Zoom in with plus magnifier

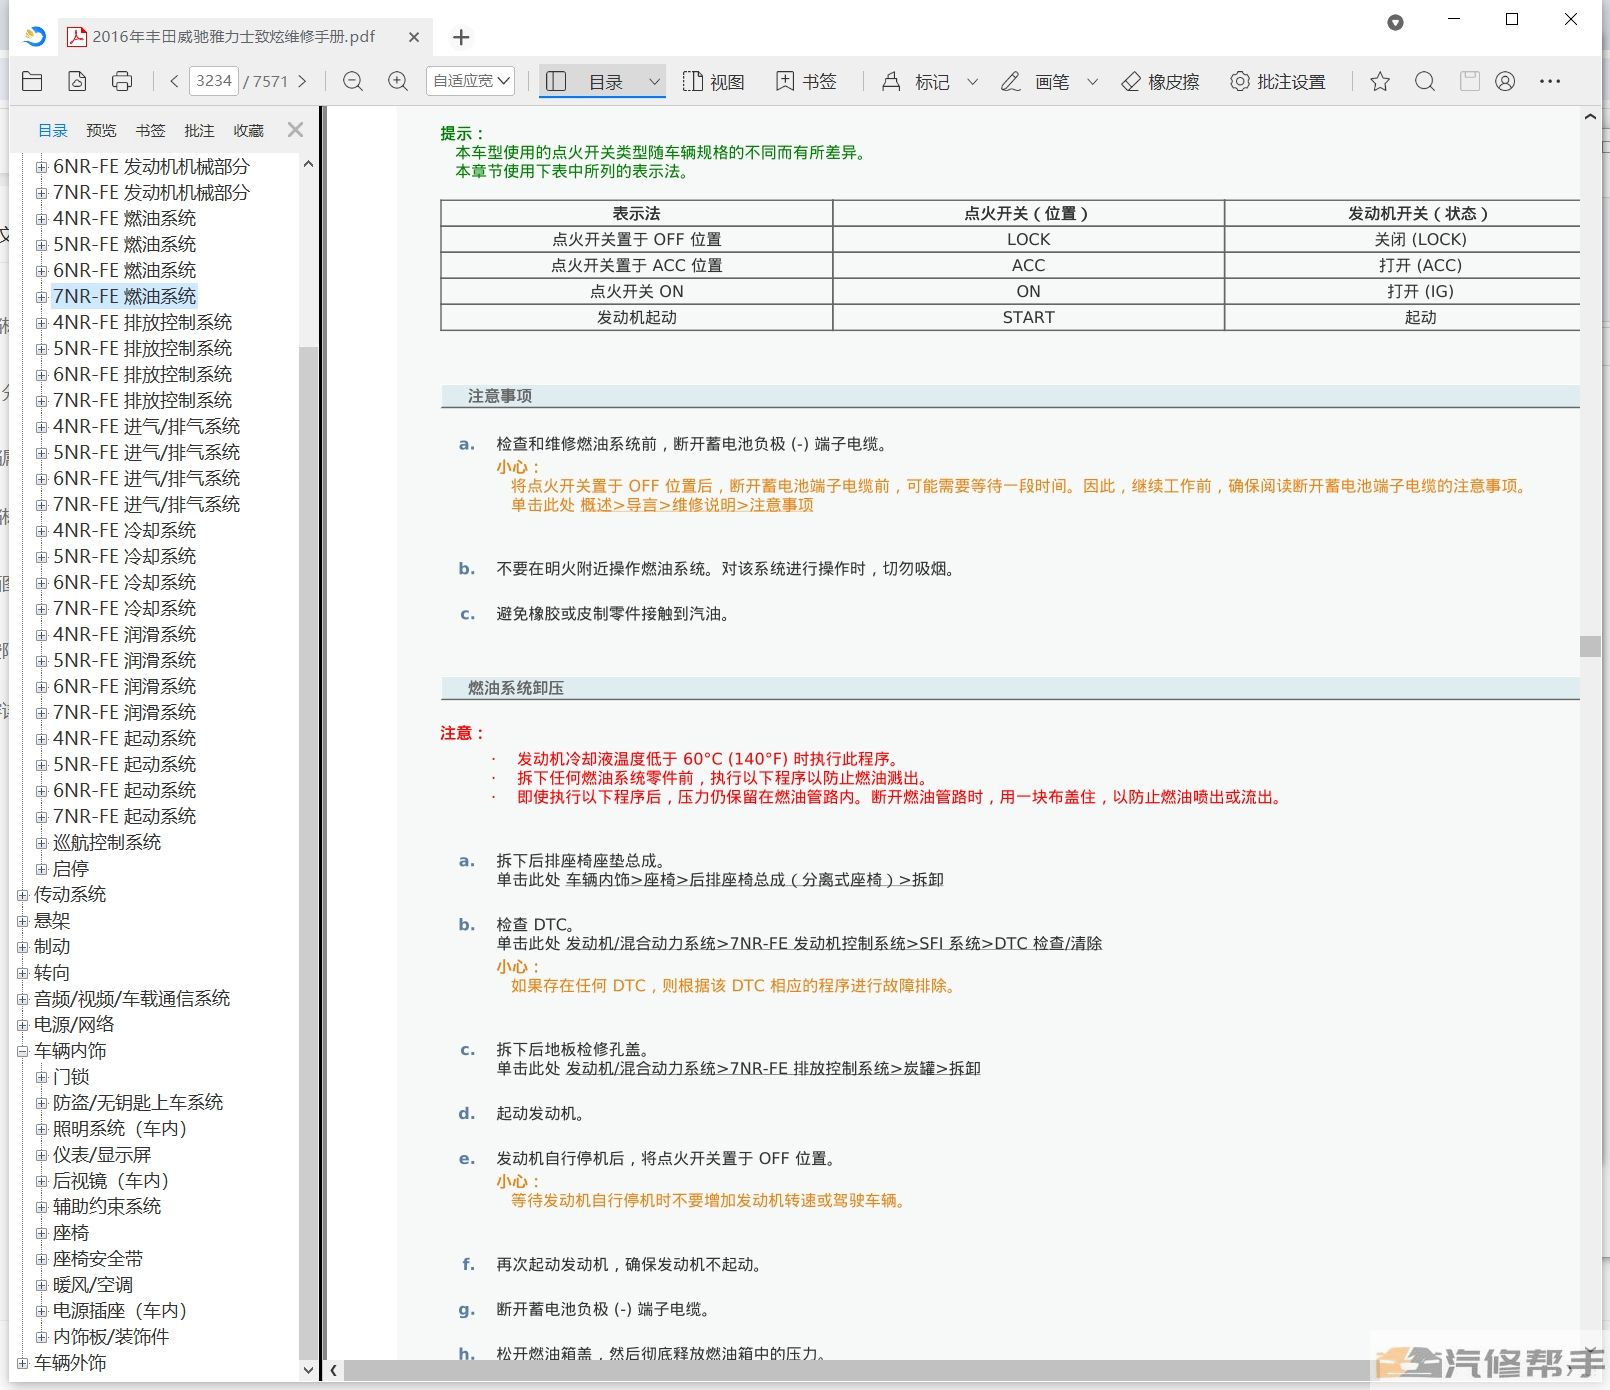pyautogui.click(x=398, y=81)
